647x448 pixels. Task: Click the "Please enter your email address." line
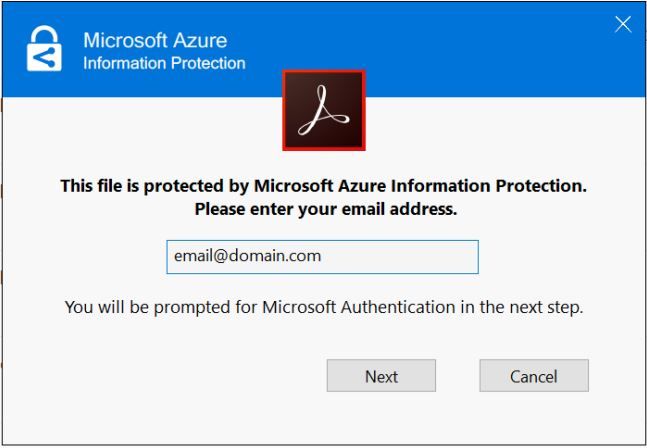click(x=324, y=210)
